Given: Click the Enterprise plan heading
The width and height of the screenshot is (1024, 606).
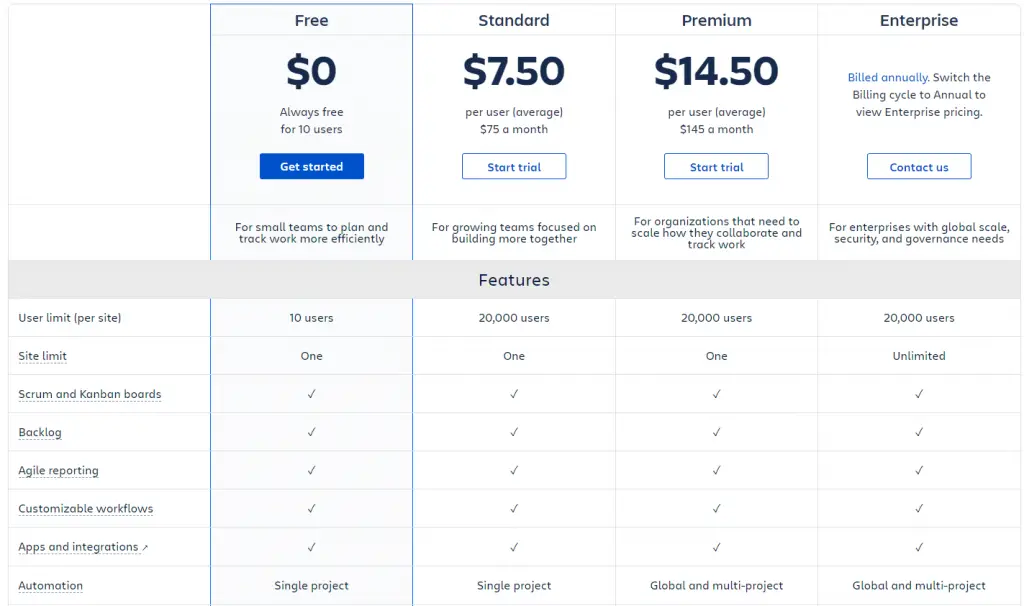Looking at the screenshot, I should [919, 20].
